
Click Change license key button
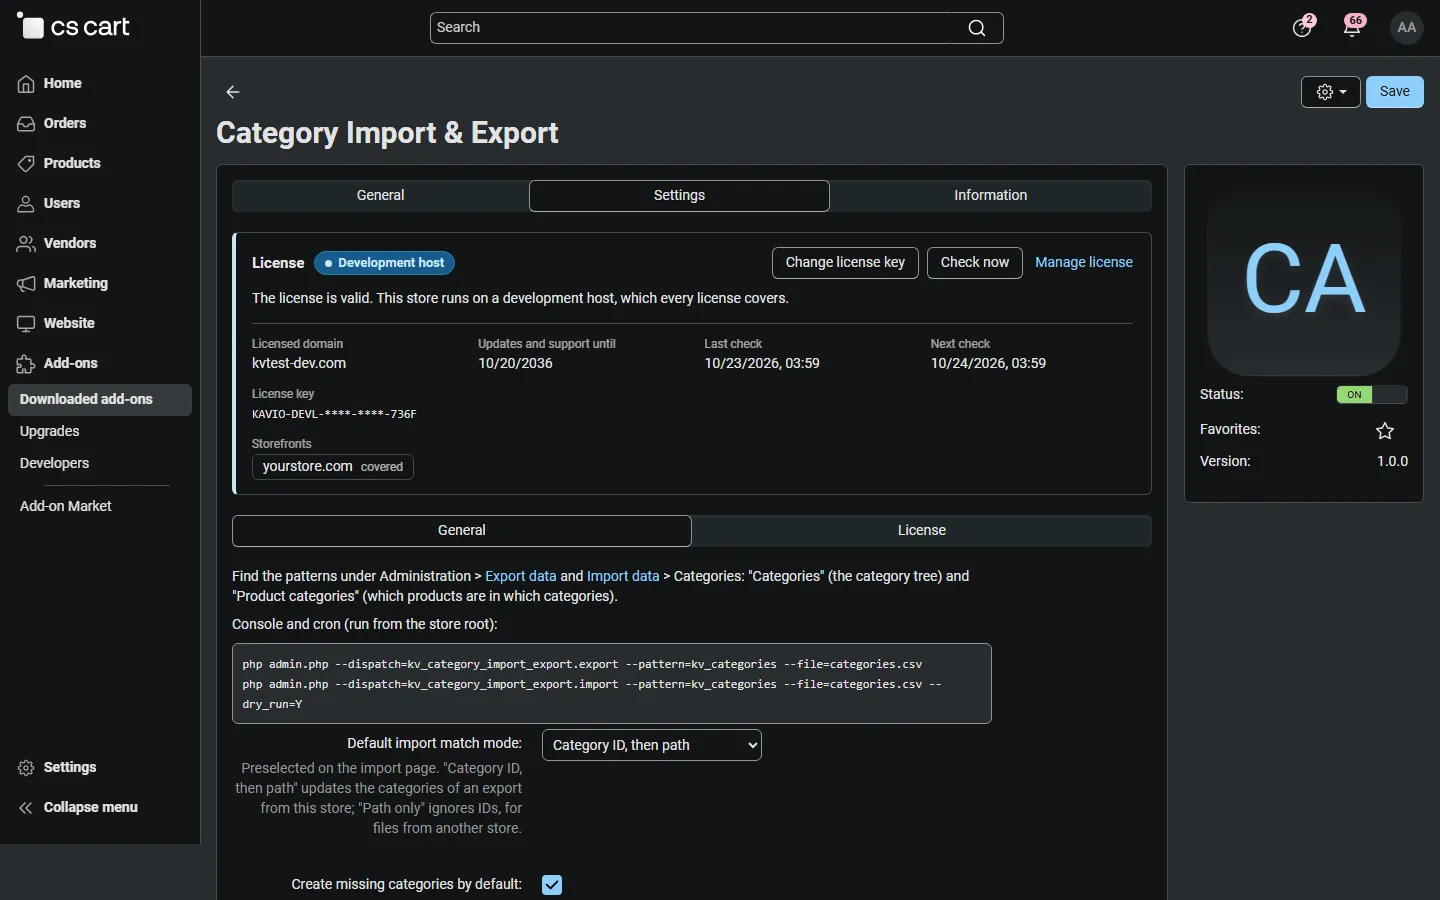coord(845,263)
